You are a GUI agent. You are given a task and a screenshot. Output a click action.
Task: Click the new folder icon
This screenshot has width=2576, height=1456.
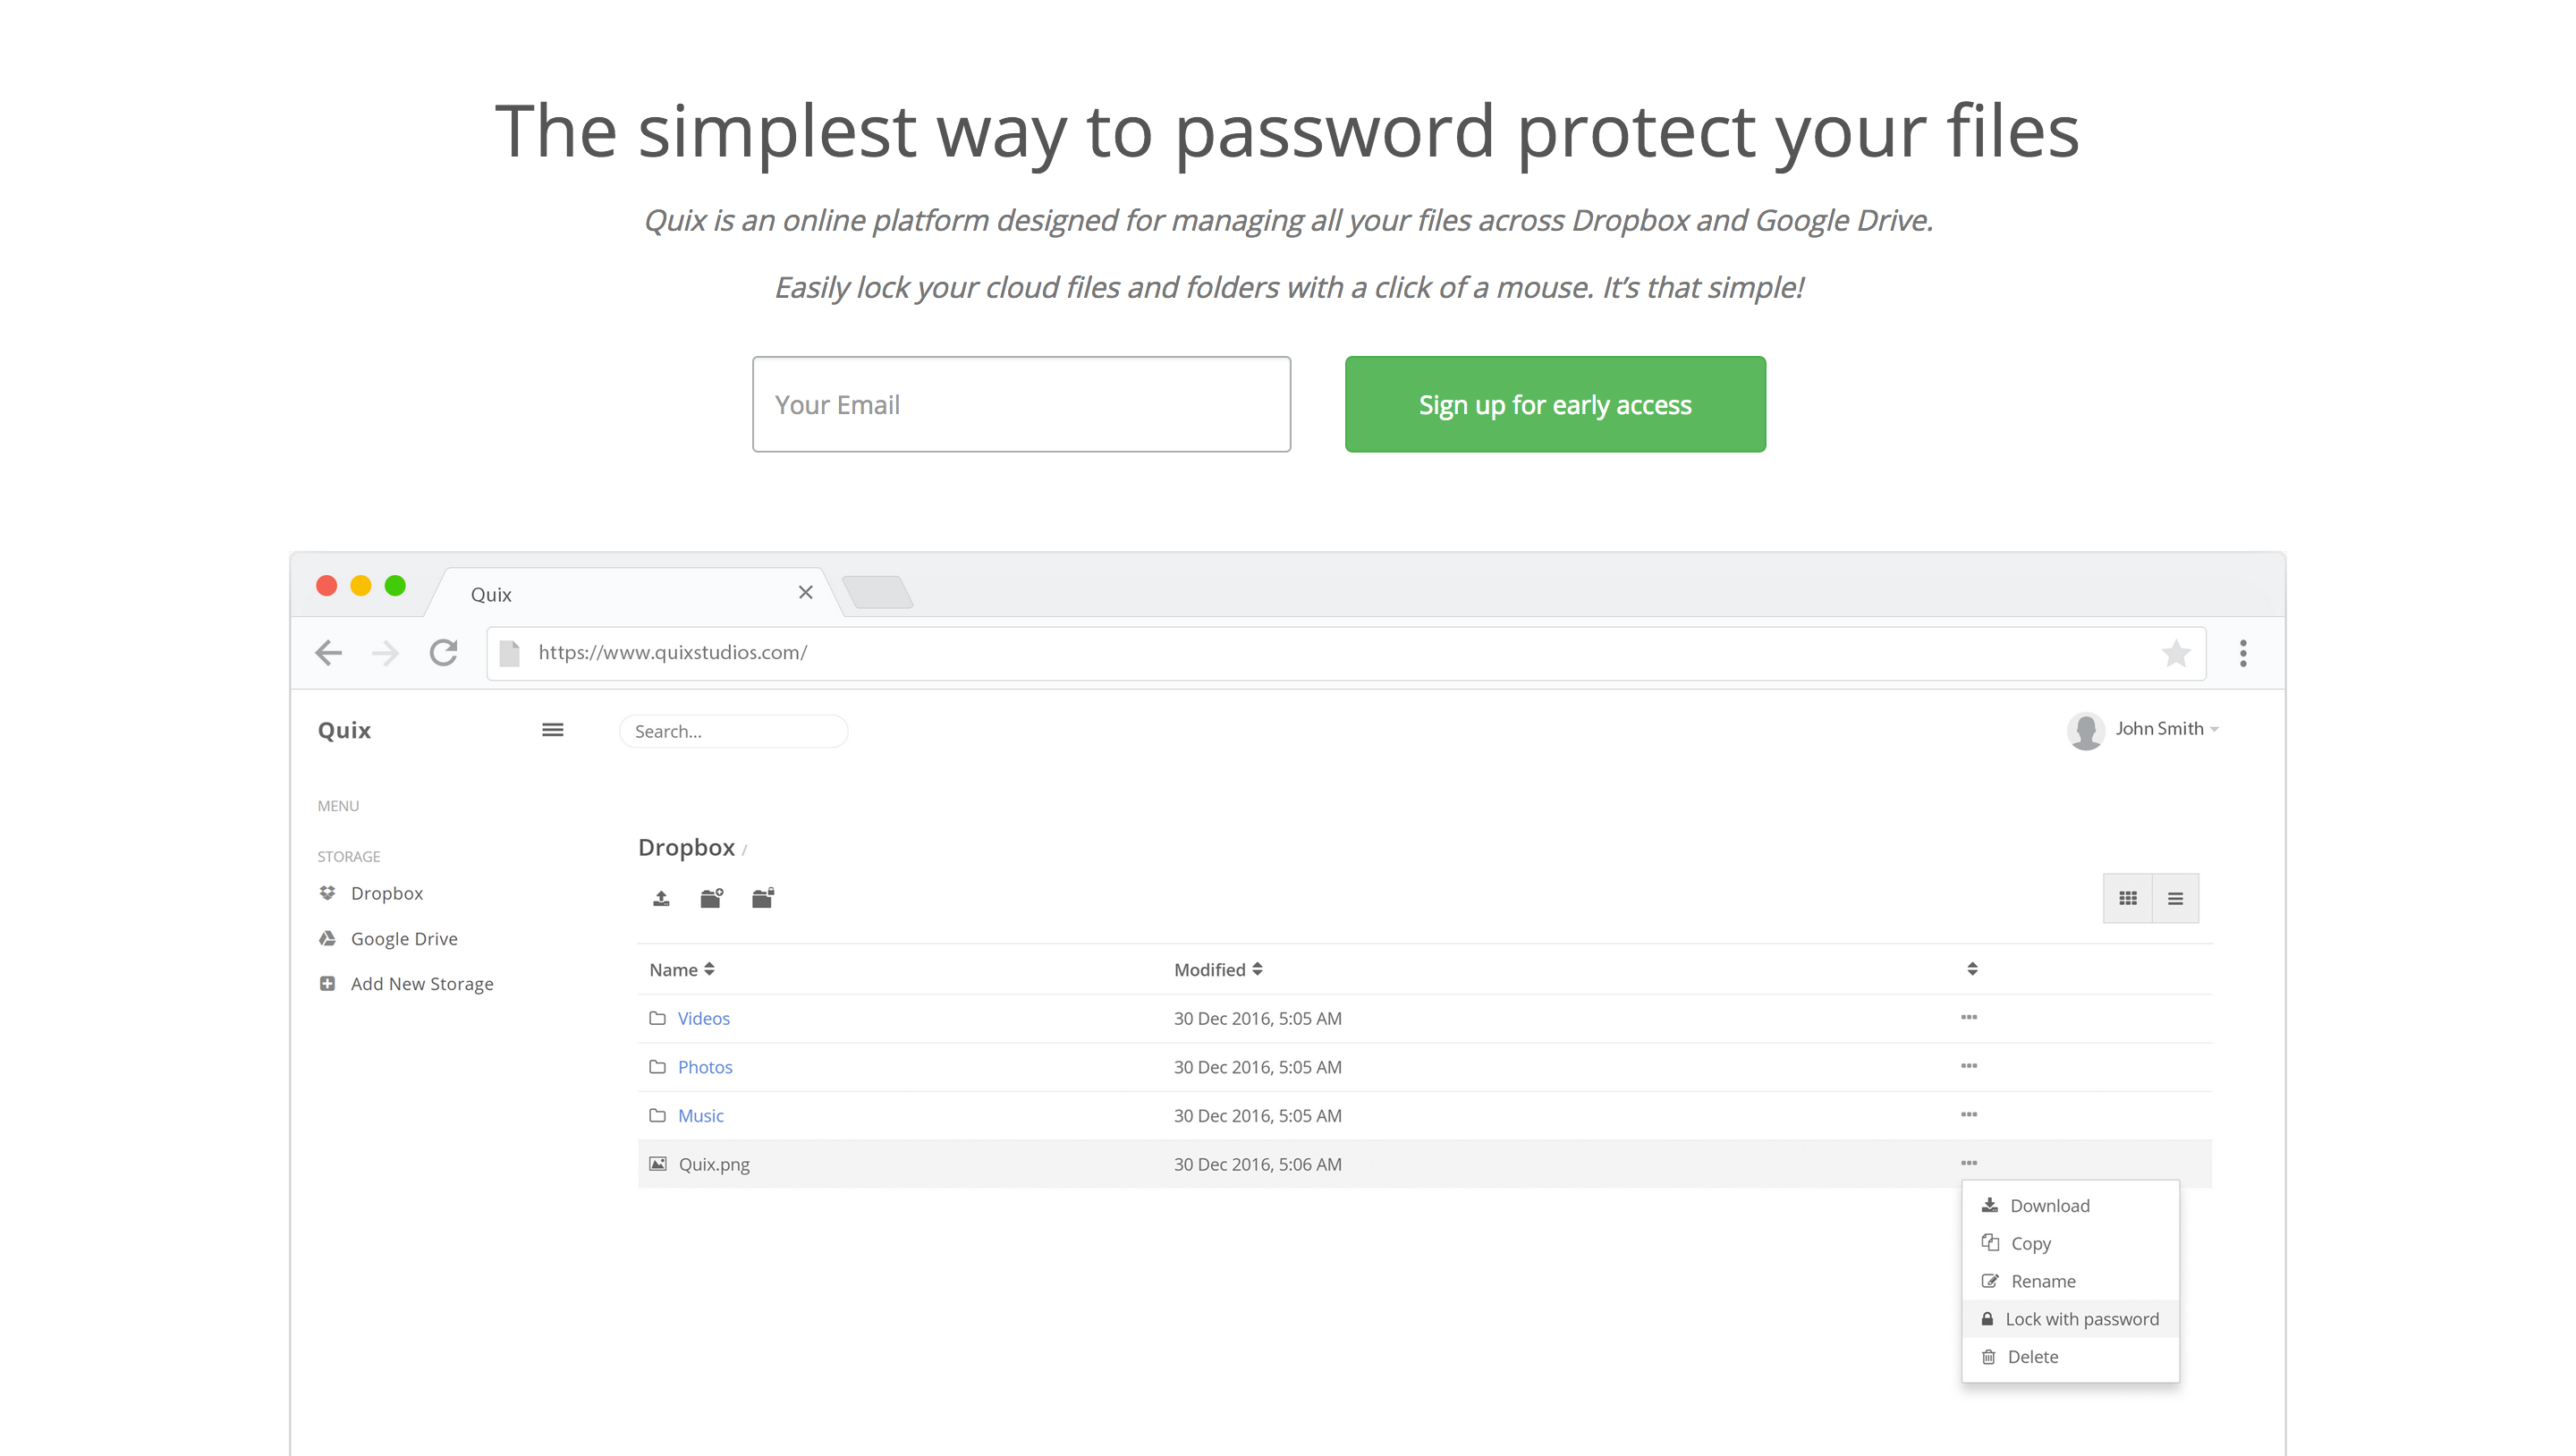pos(711,898)
